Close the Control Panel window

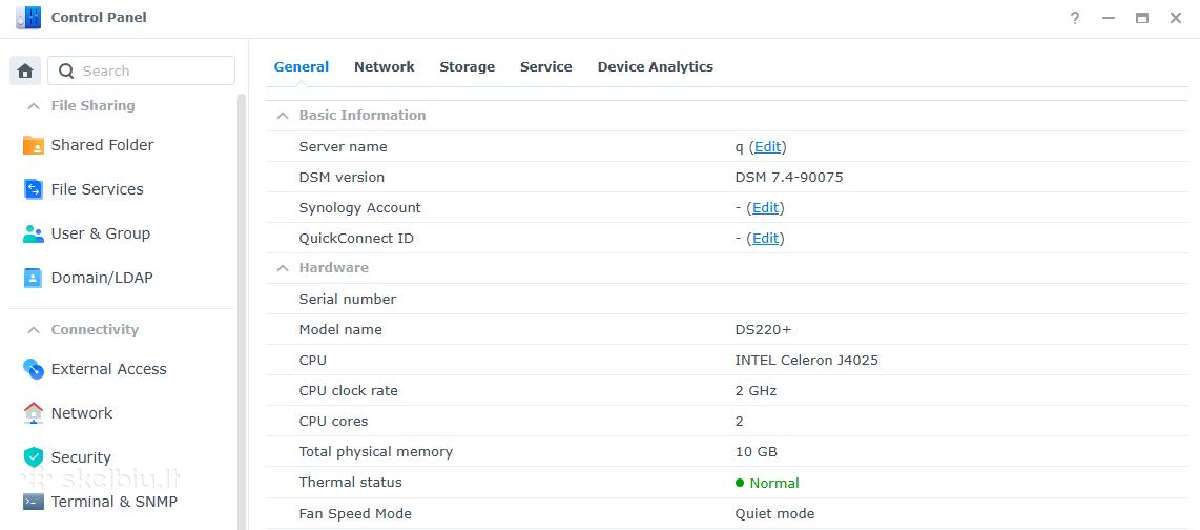pyautogui.click(x=1176, y=18)
